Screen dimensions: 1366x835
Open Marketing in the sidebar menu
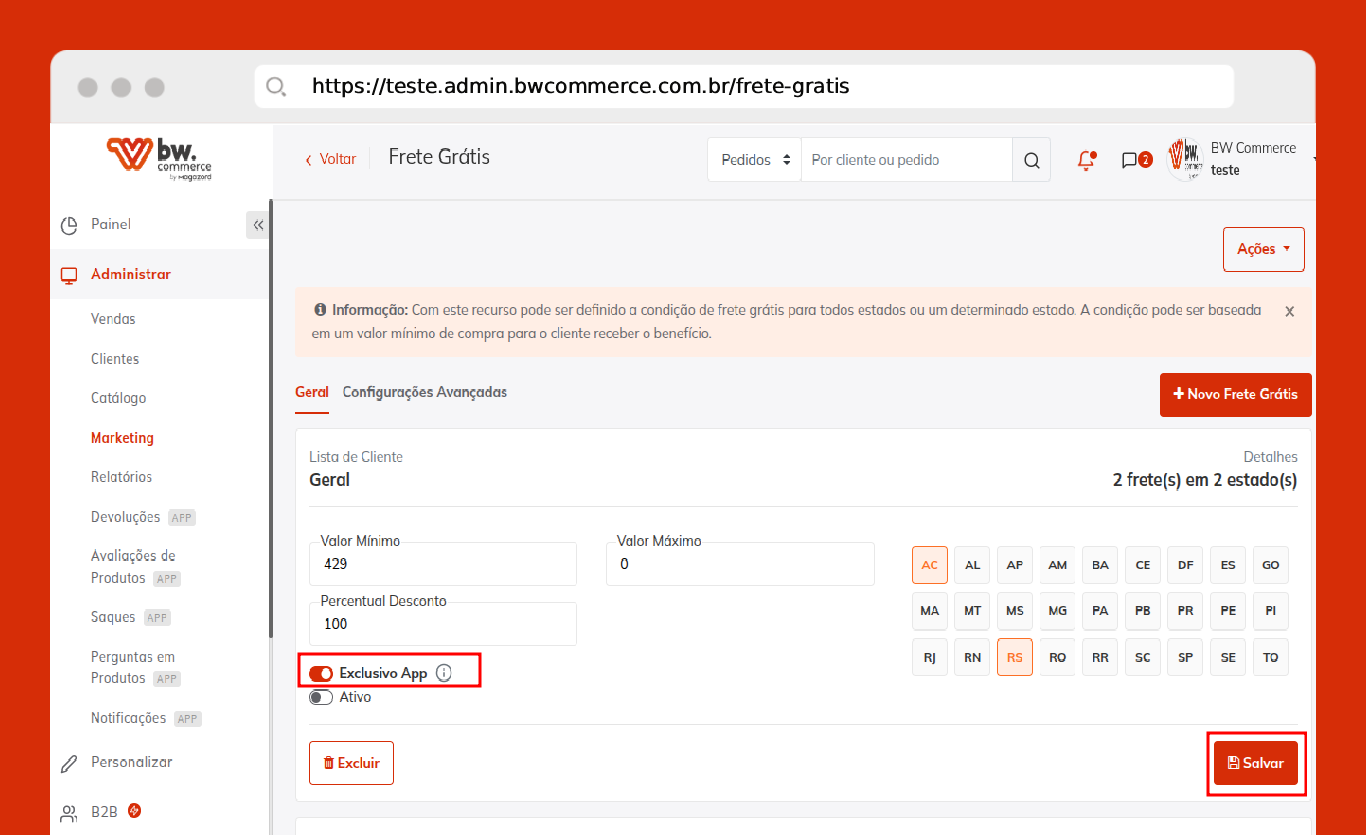pos(122,438)
